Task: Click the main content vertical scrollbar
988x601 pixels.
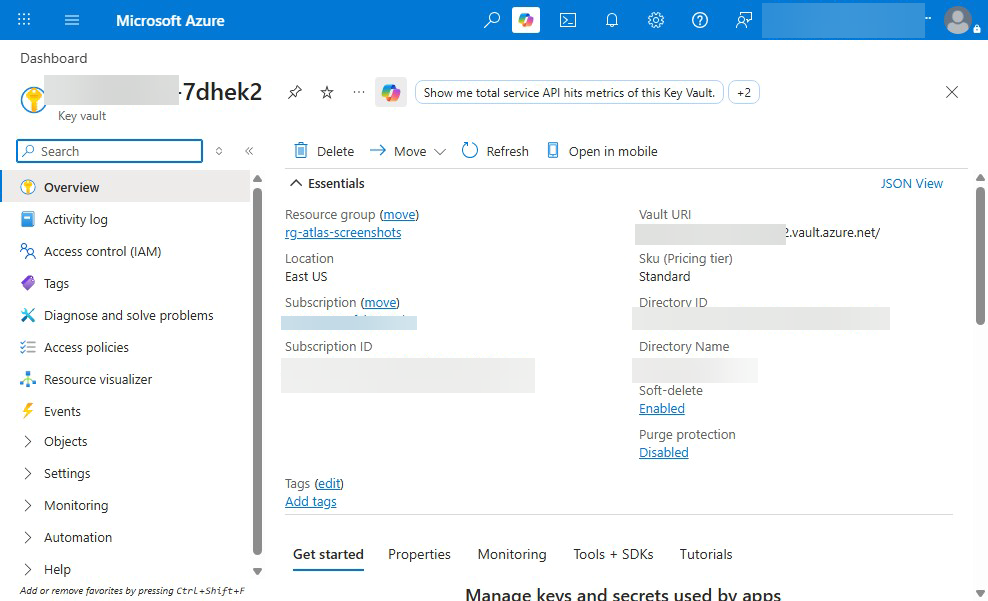Action: coord(980,255)
